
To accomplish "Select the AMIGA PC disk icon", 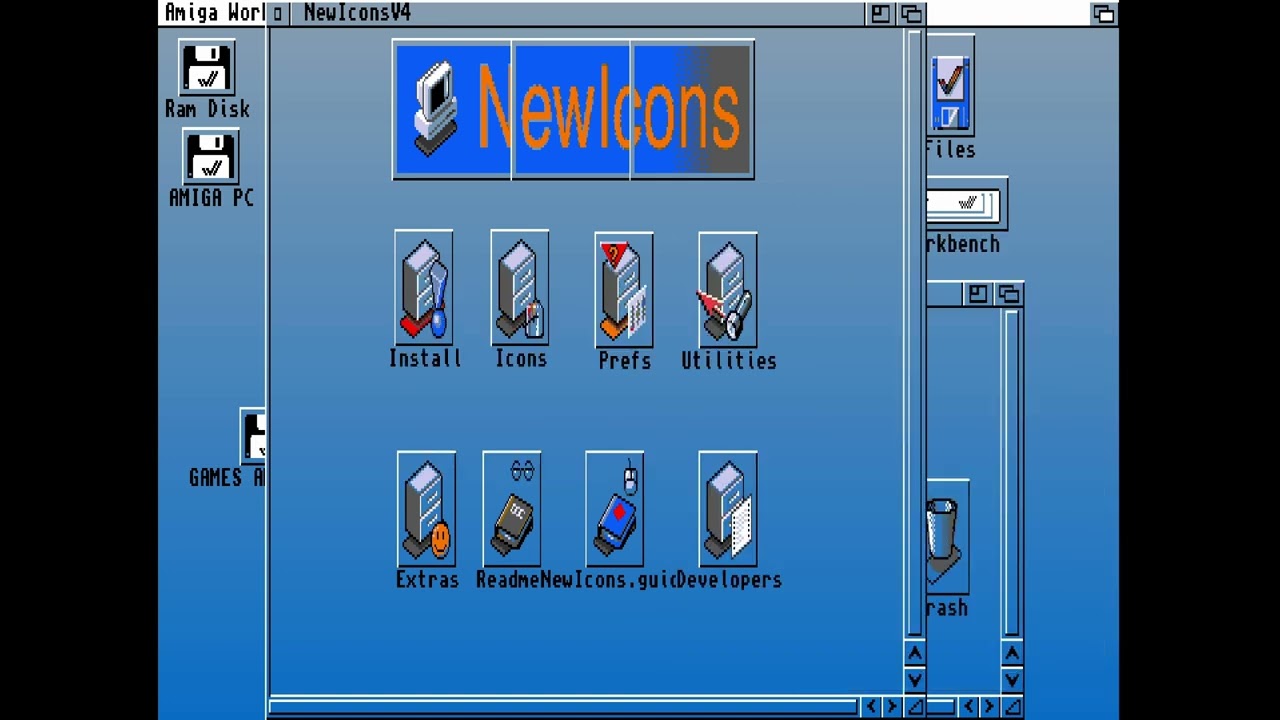I will pyautogui.click(x=210, y=157).
